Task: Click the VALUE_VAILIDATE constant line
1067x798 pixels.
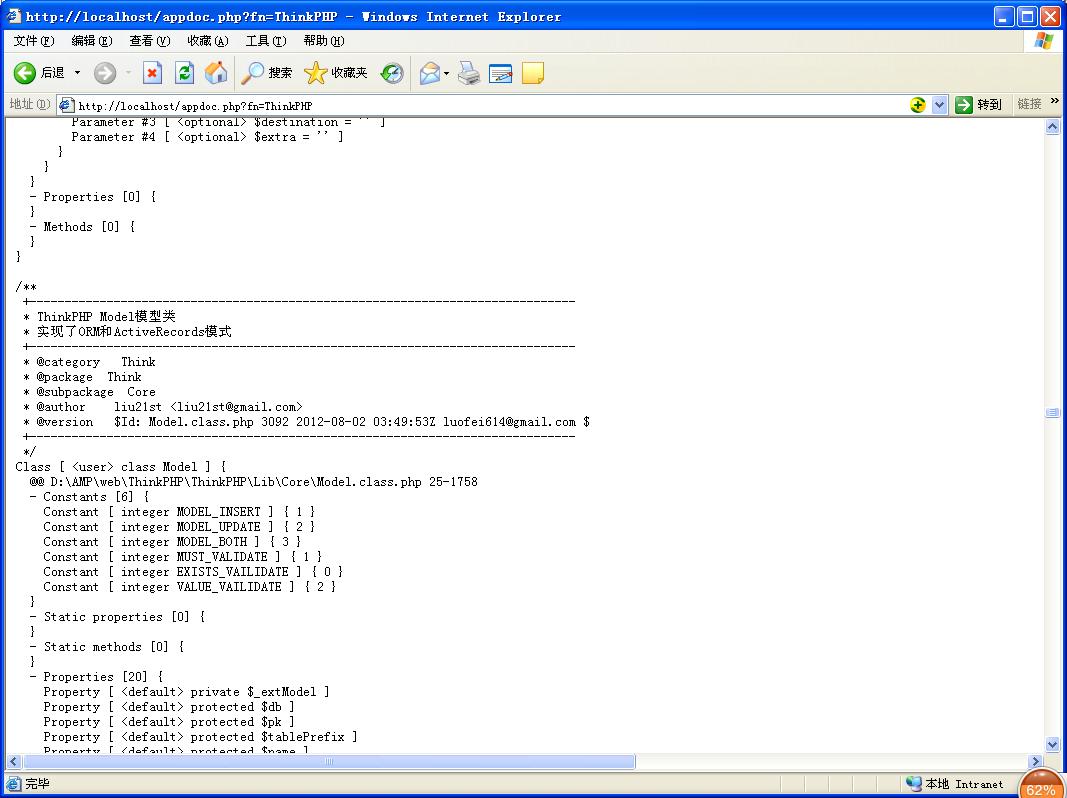Action: (x=190, y=586)
